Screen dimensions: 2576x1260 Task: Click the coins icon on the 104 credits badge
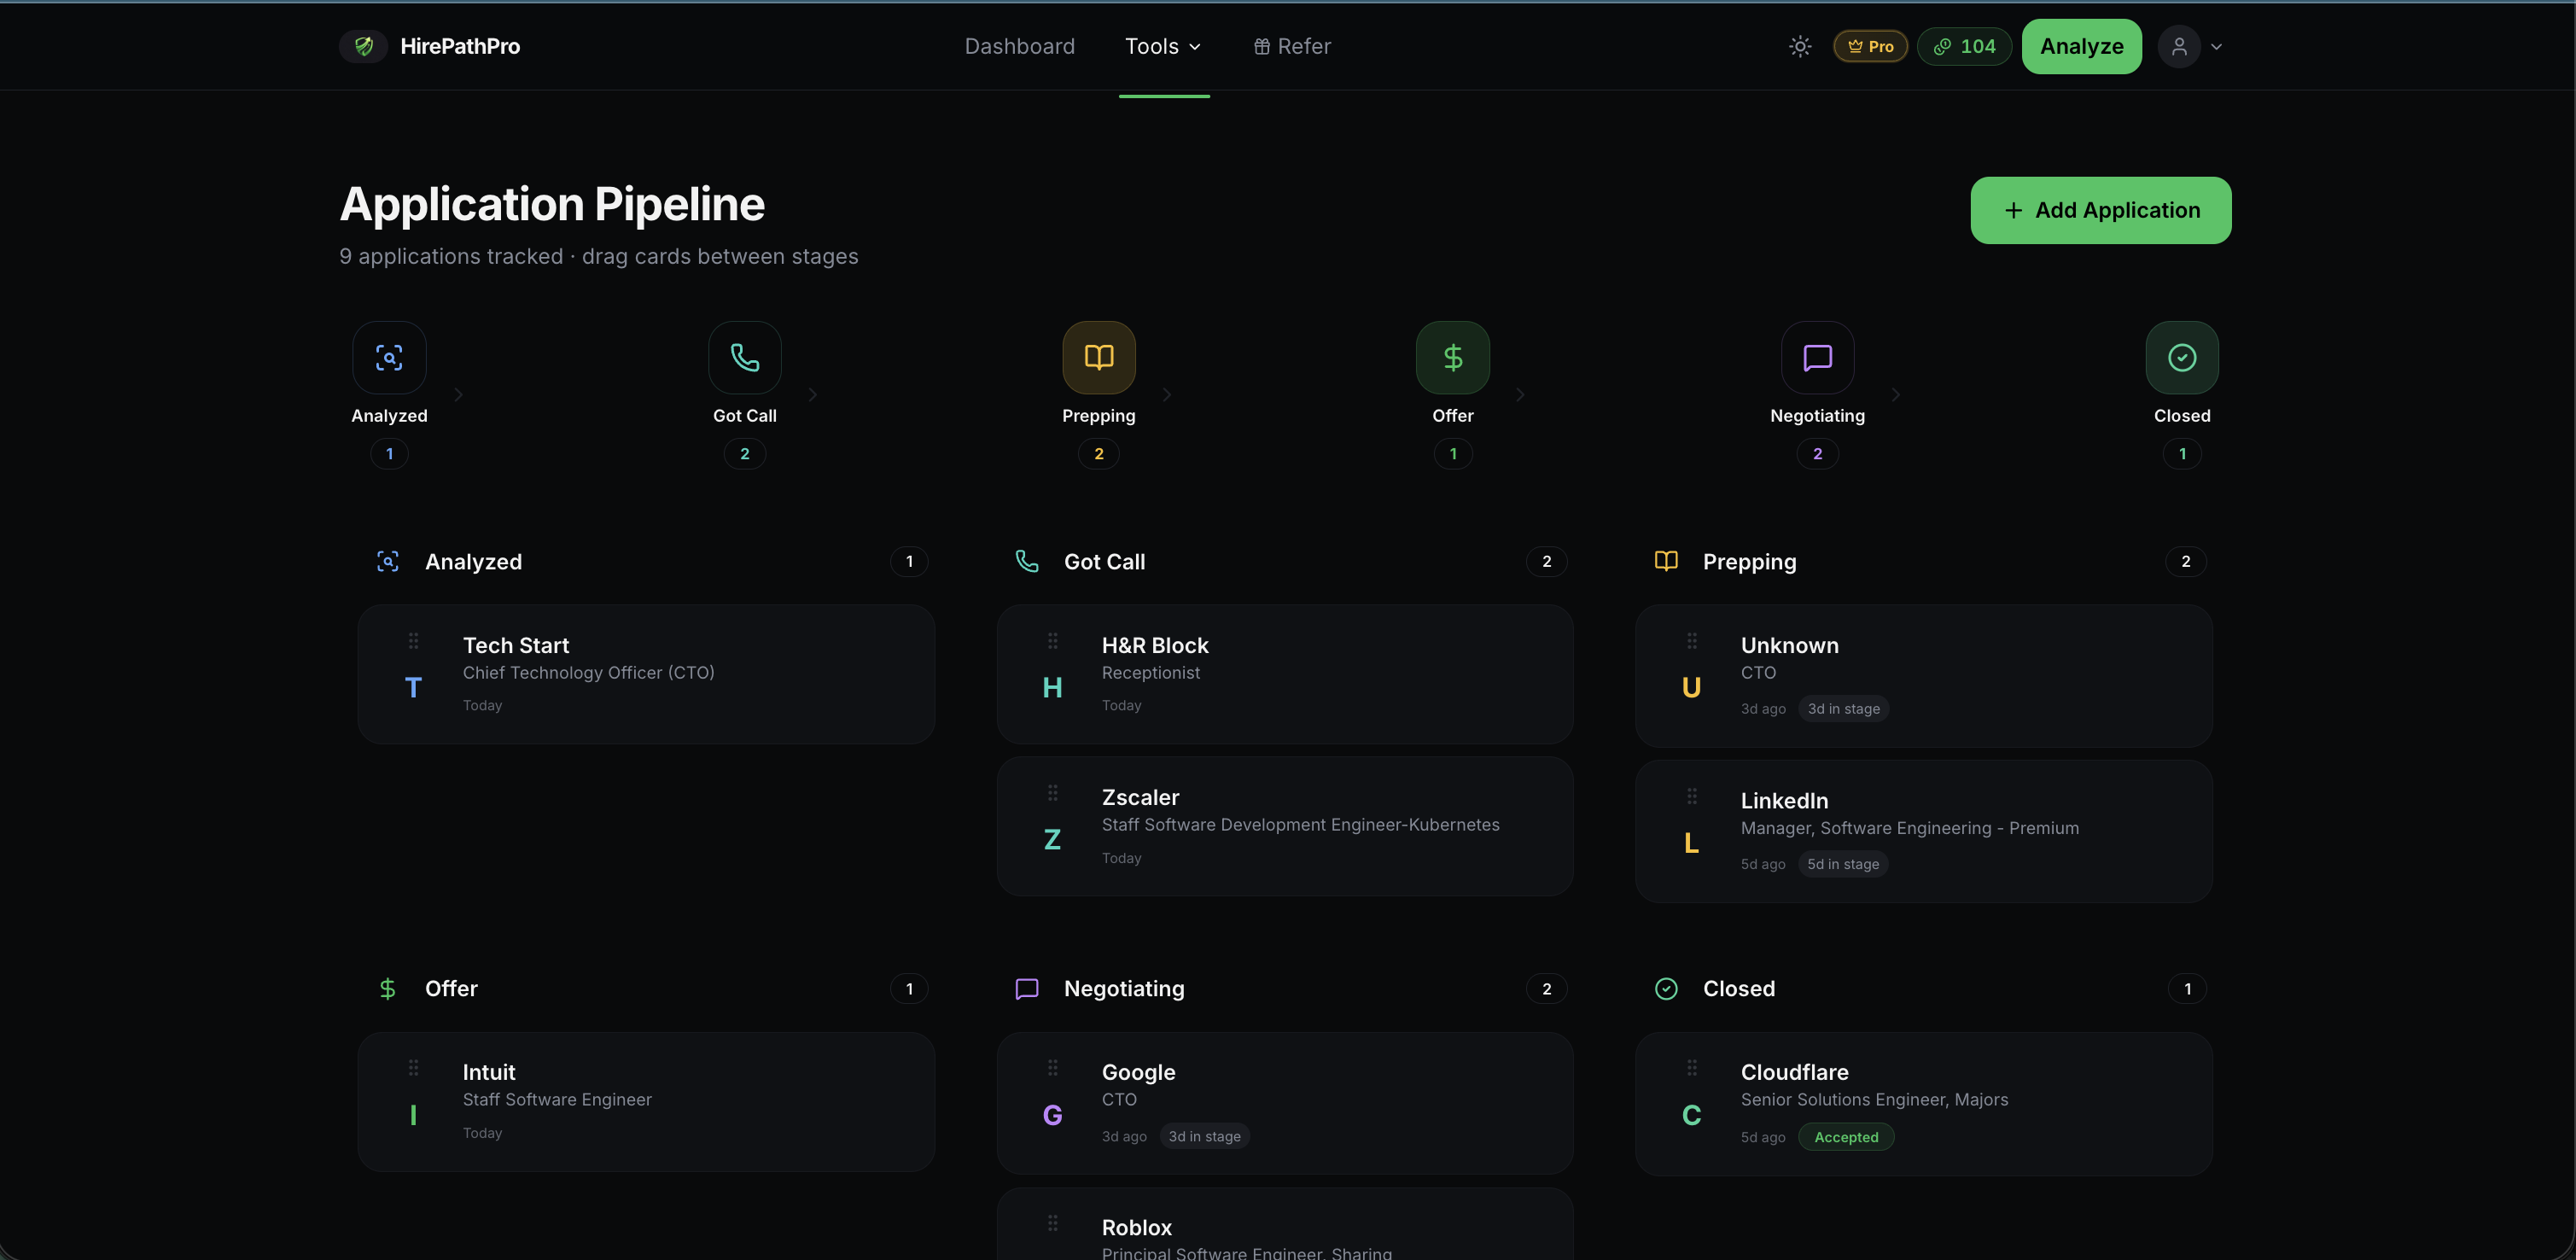1941,46
